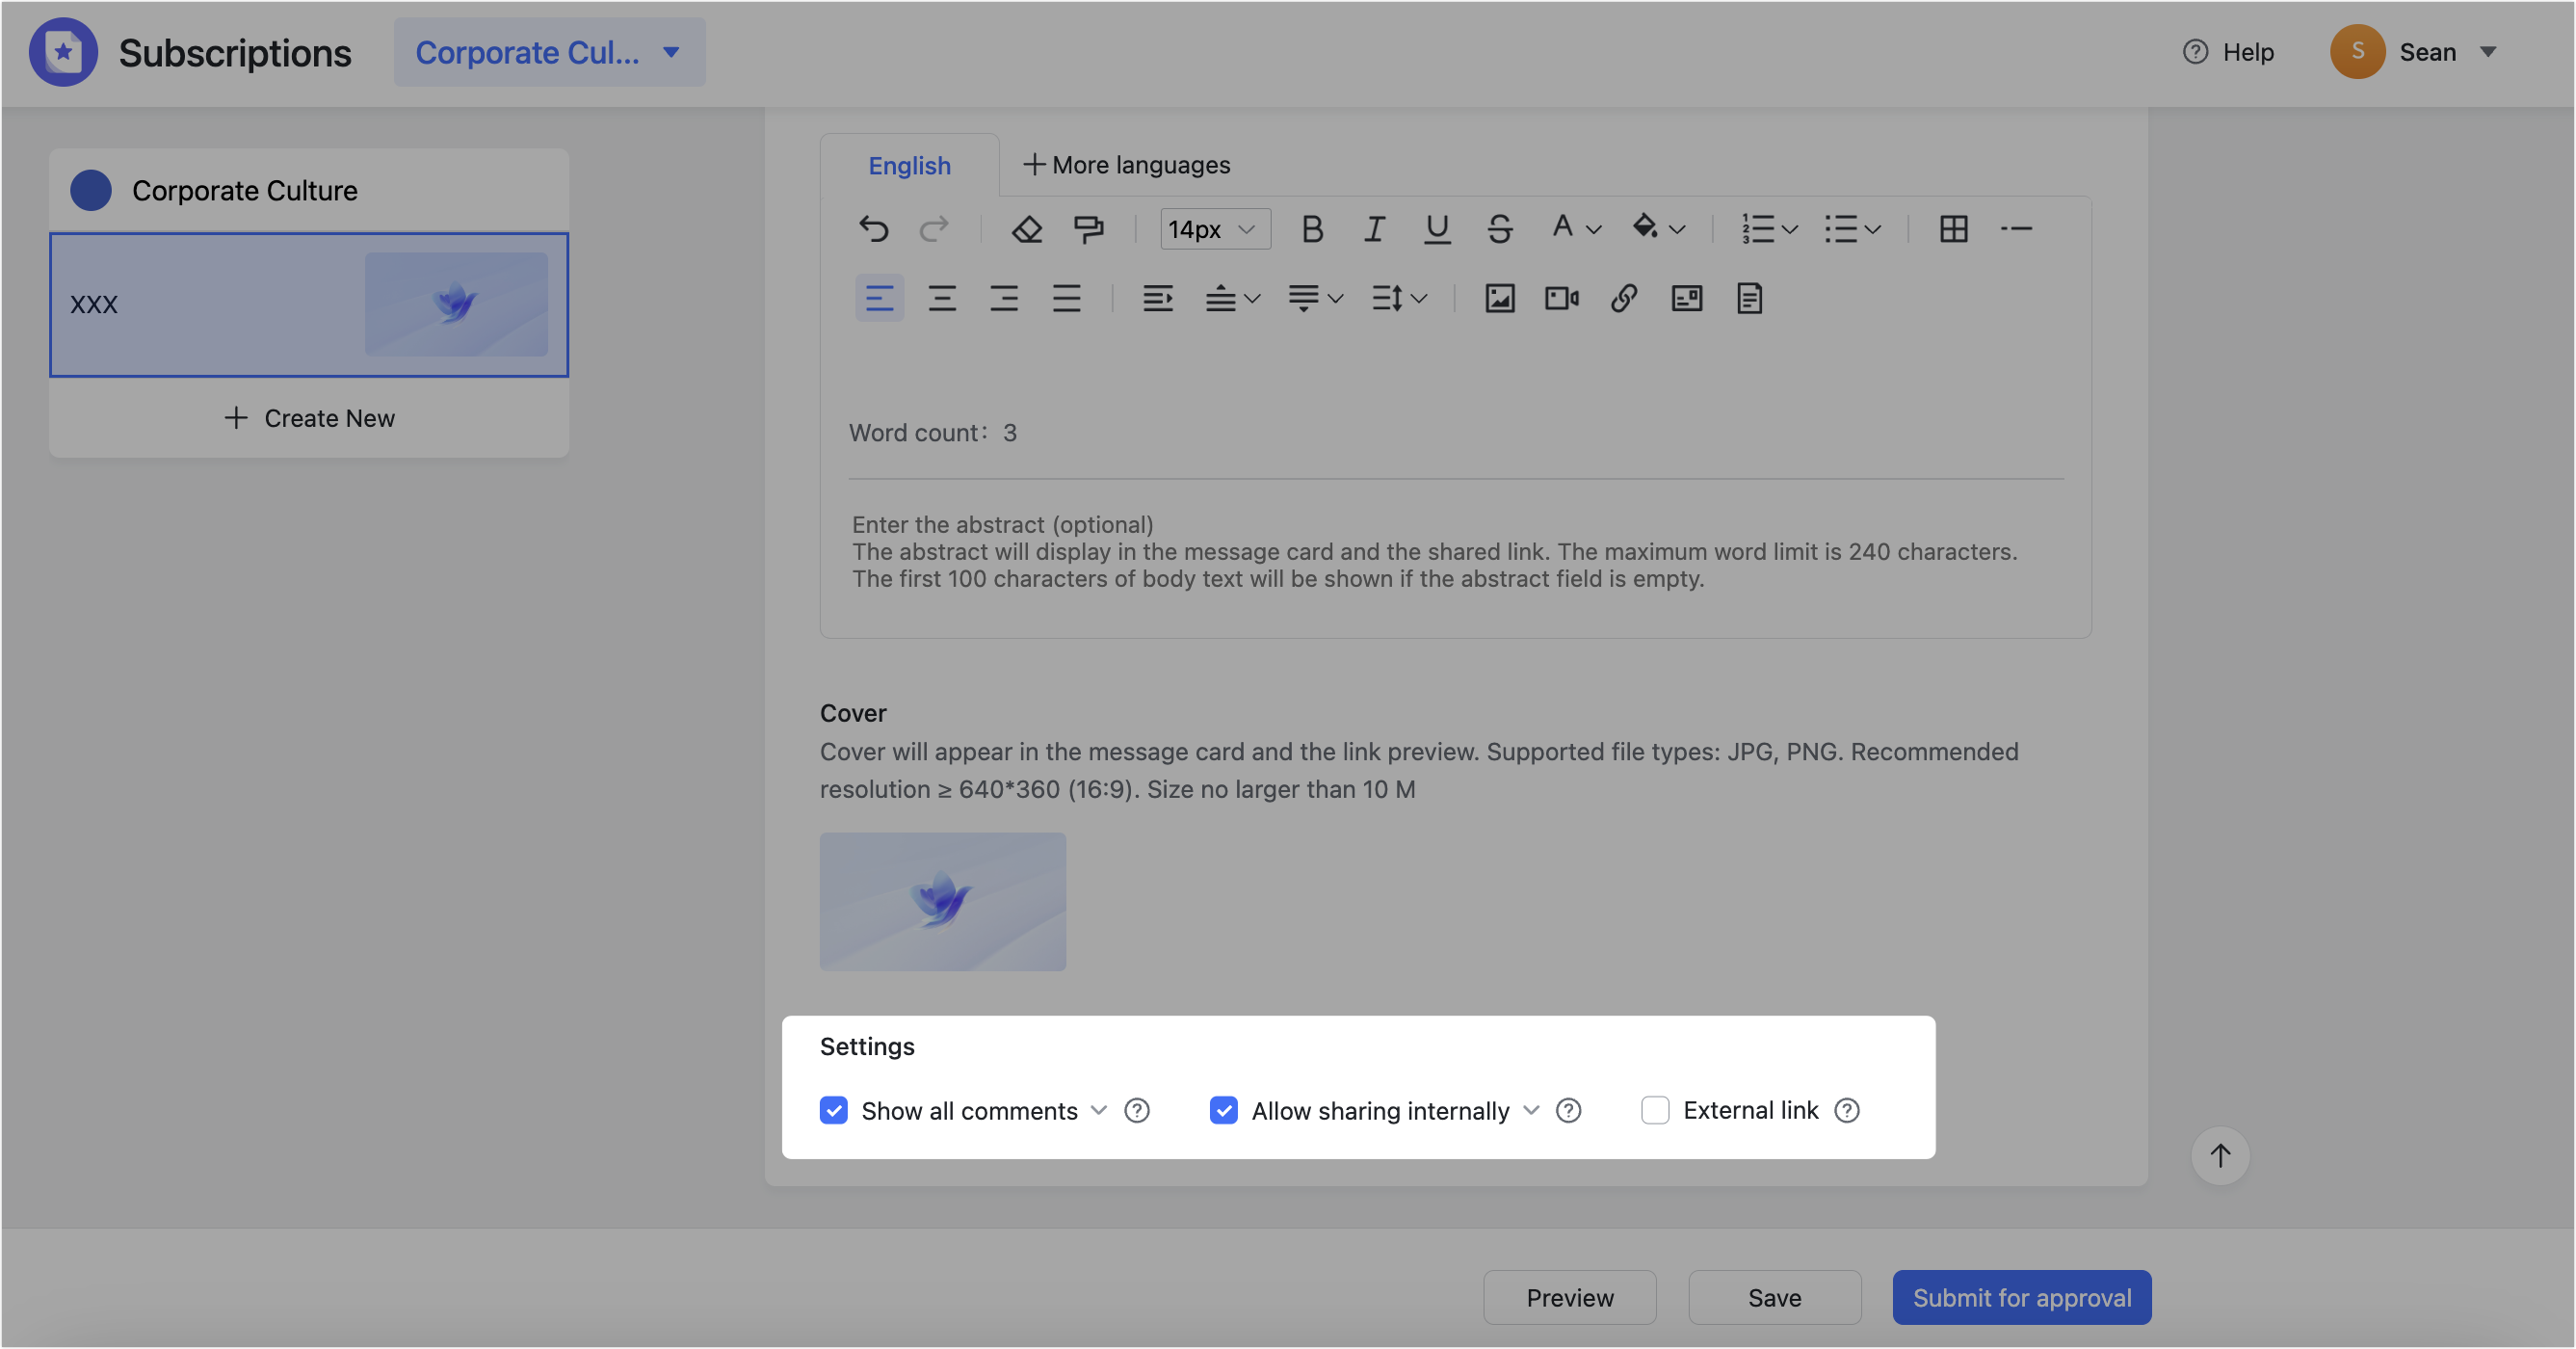The width and height of the screenshot is (2576, 1349).
Task: Toggle underline formatting
Action: (x=1437, y=229)
